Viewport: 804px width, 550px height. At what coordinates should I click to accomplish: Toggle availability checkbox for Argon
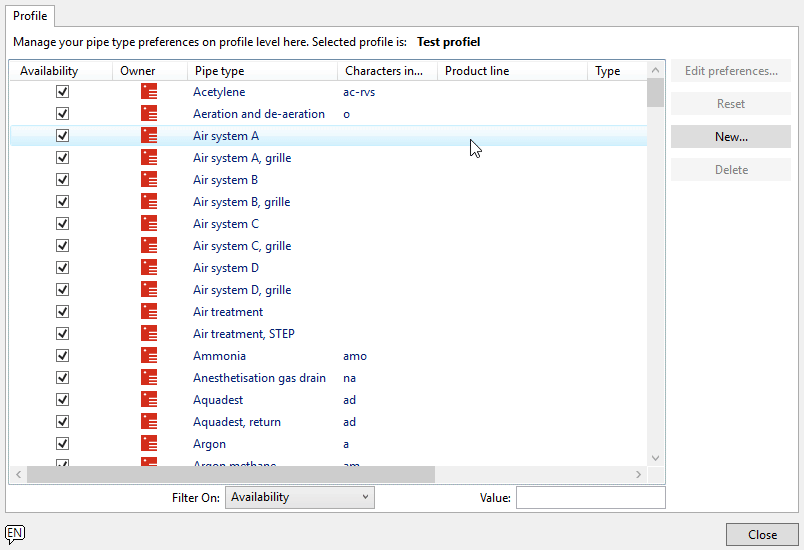(63, 444)
